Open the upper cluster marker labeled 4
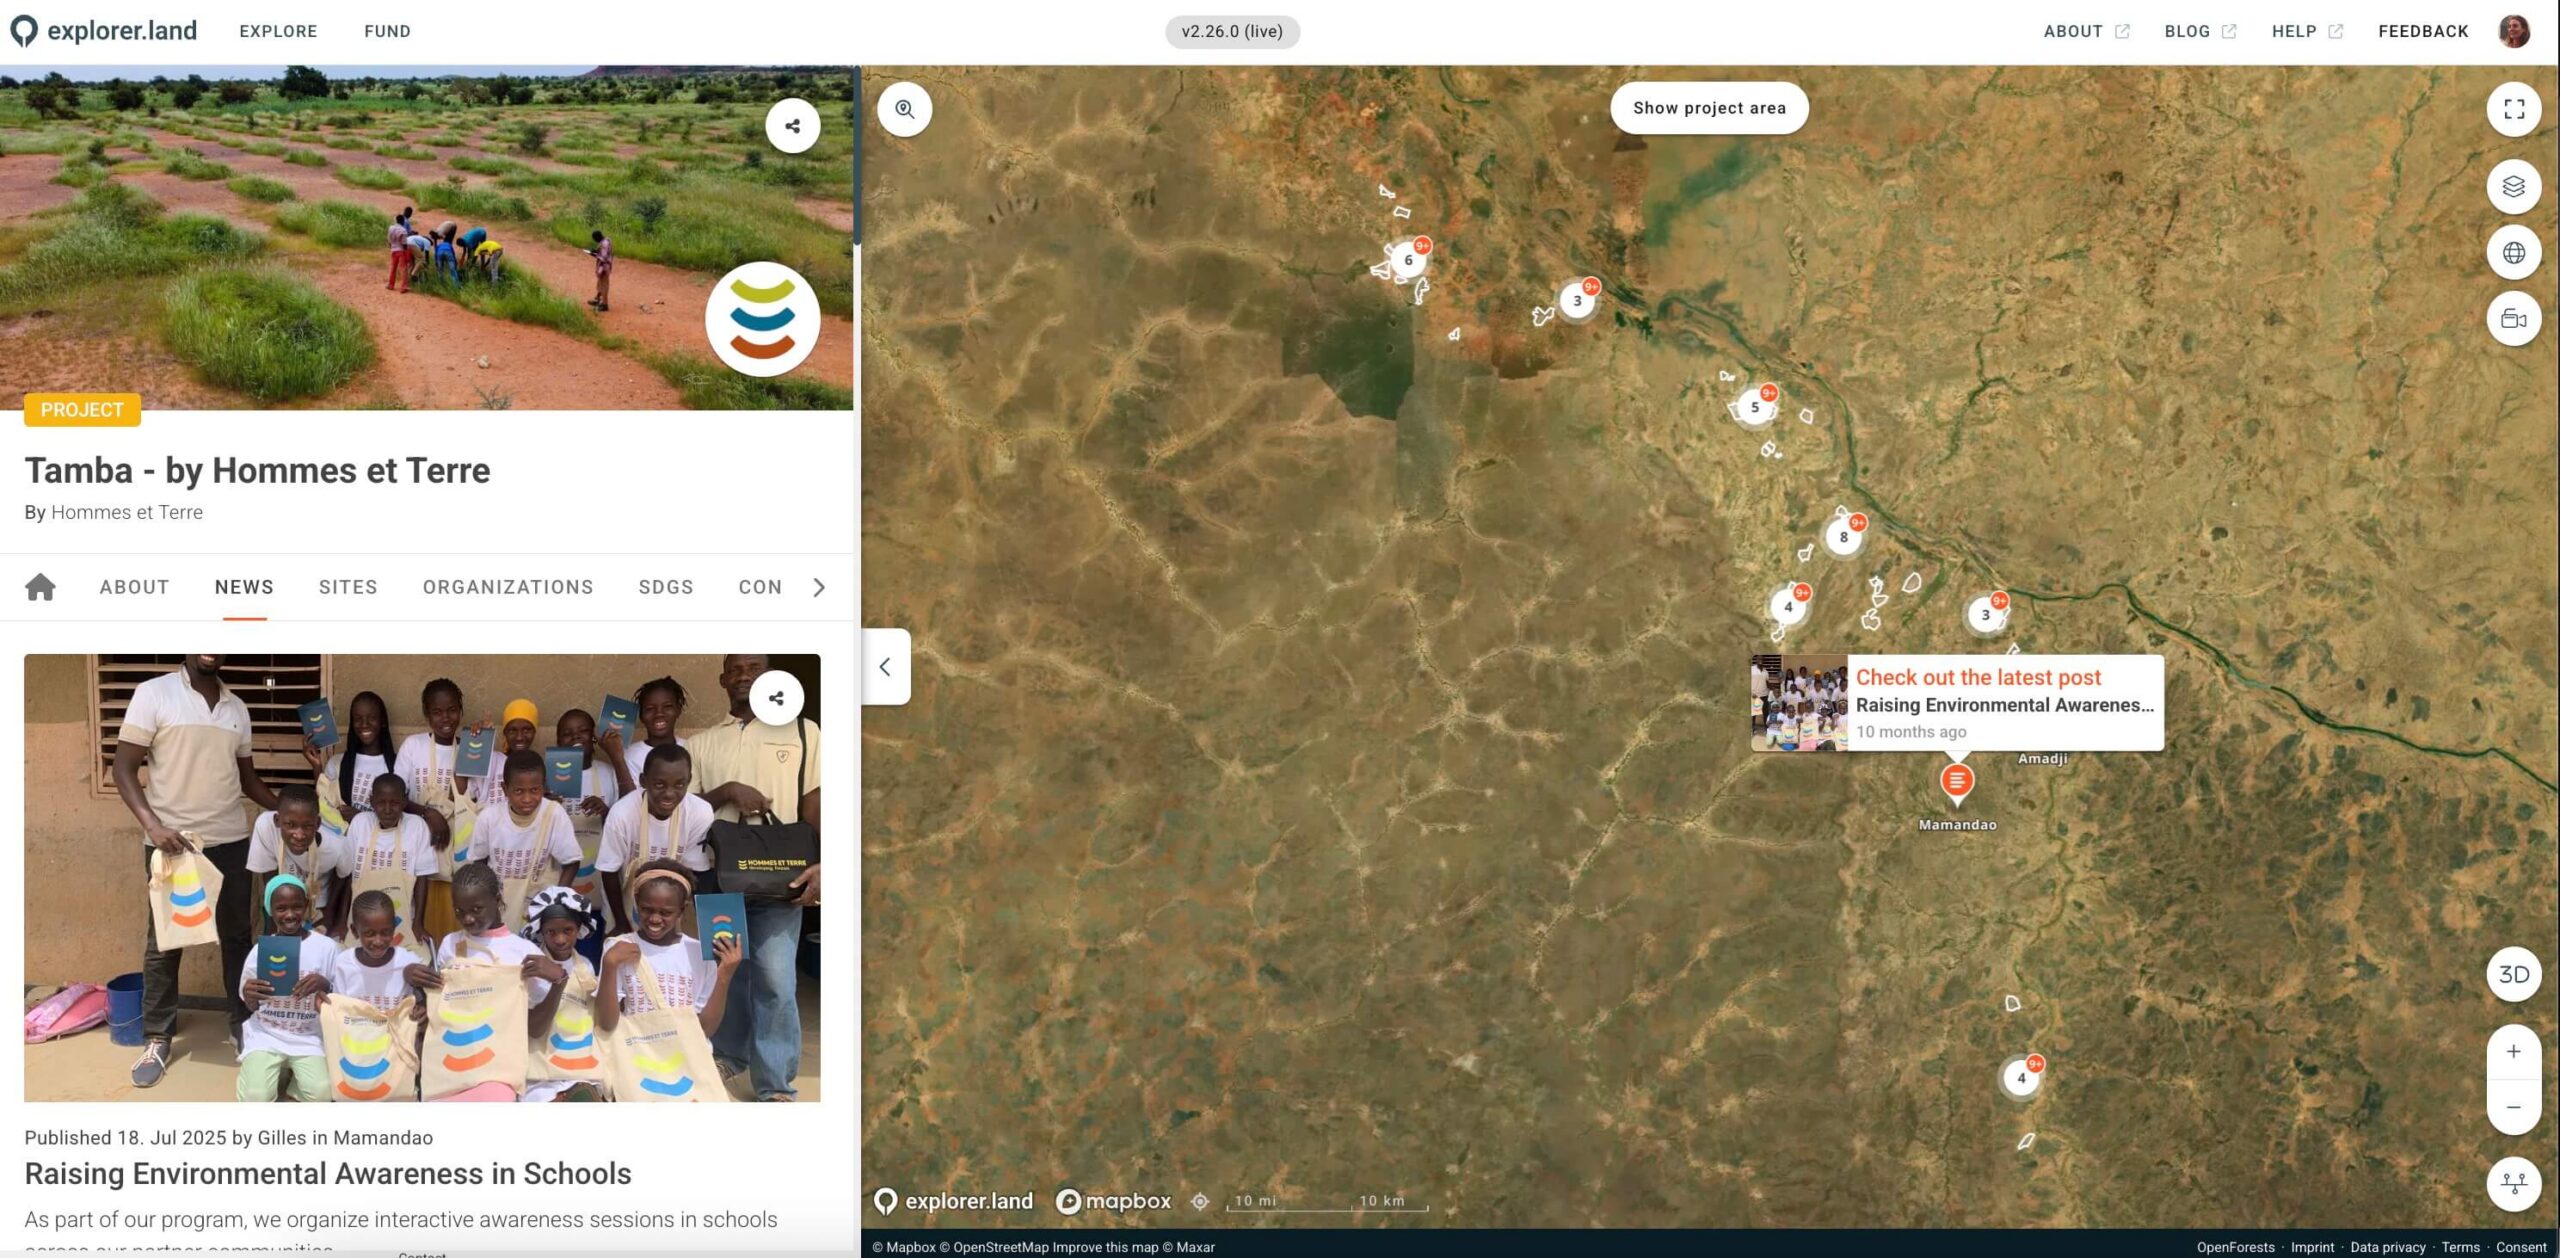2560x1258 pixels. point(1789,606)
